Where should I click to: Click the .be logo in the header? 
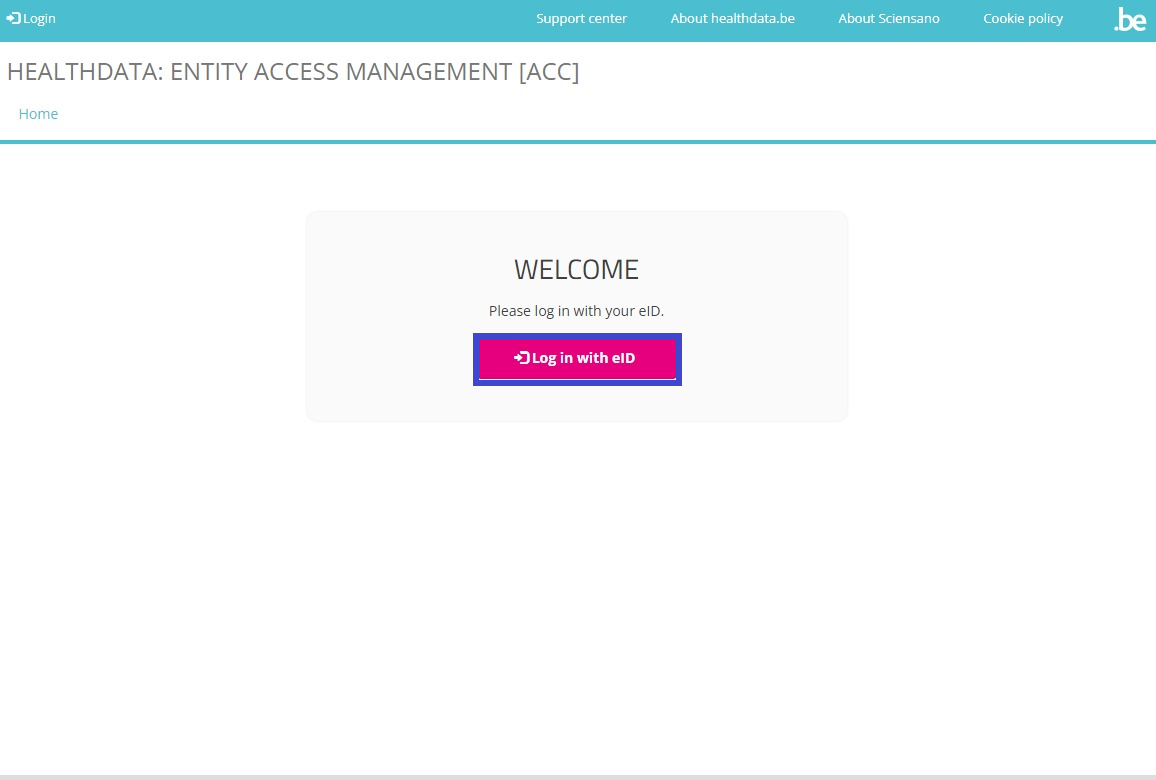tap(1130, 19)
